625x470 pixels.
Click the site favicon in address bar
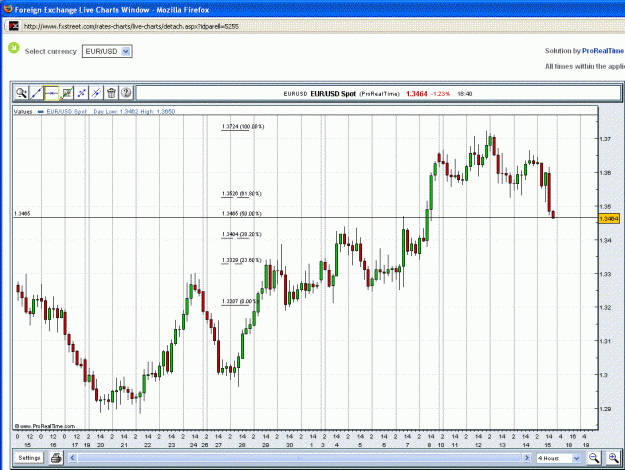(14, 26)
